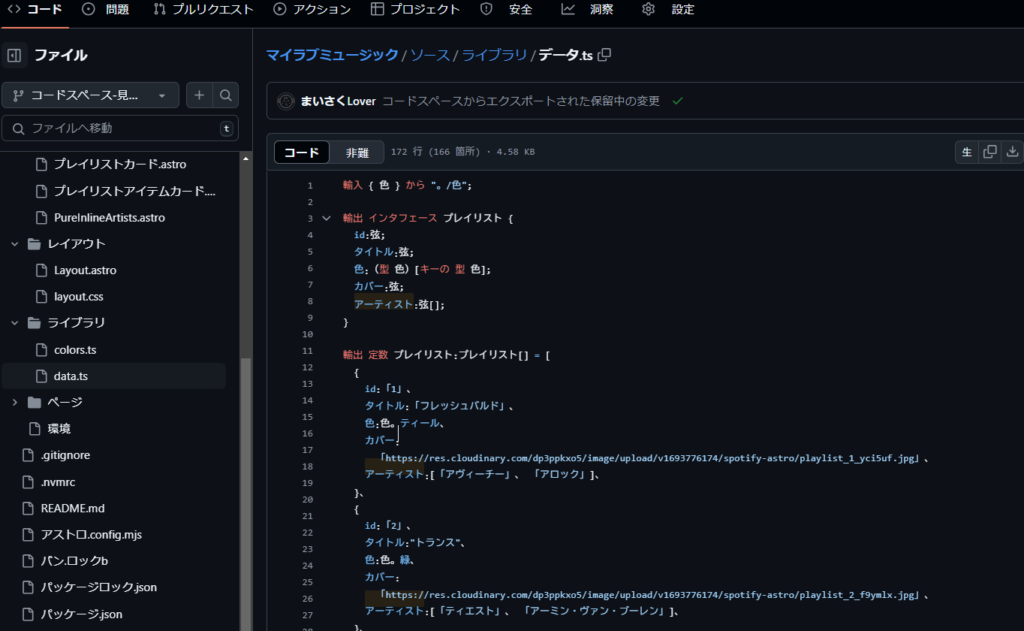Open the プロジェクト tab
Screen dimensions: 1024x631
pos(415,9)
